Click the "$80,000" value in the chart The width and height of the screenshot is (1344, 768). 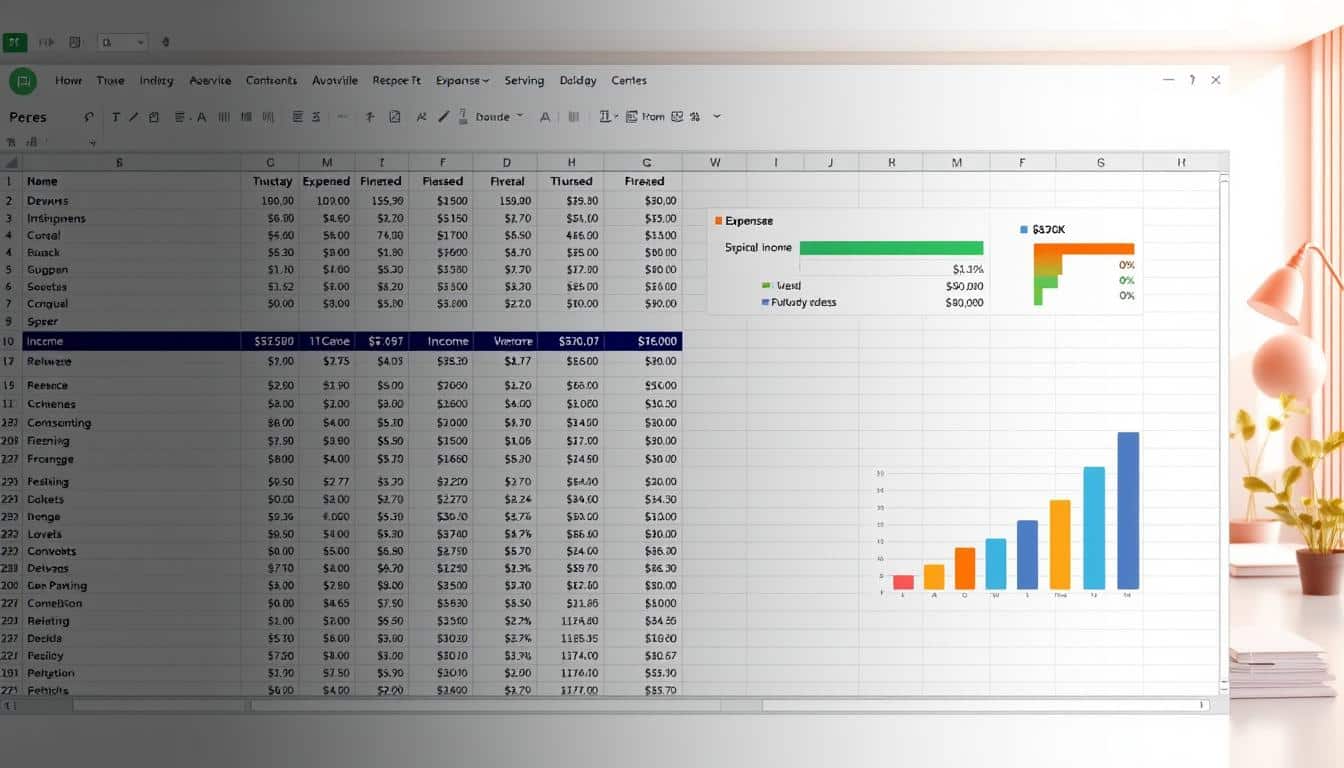coord(964,302)
